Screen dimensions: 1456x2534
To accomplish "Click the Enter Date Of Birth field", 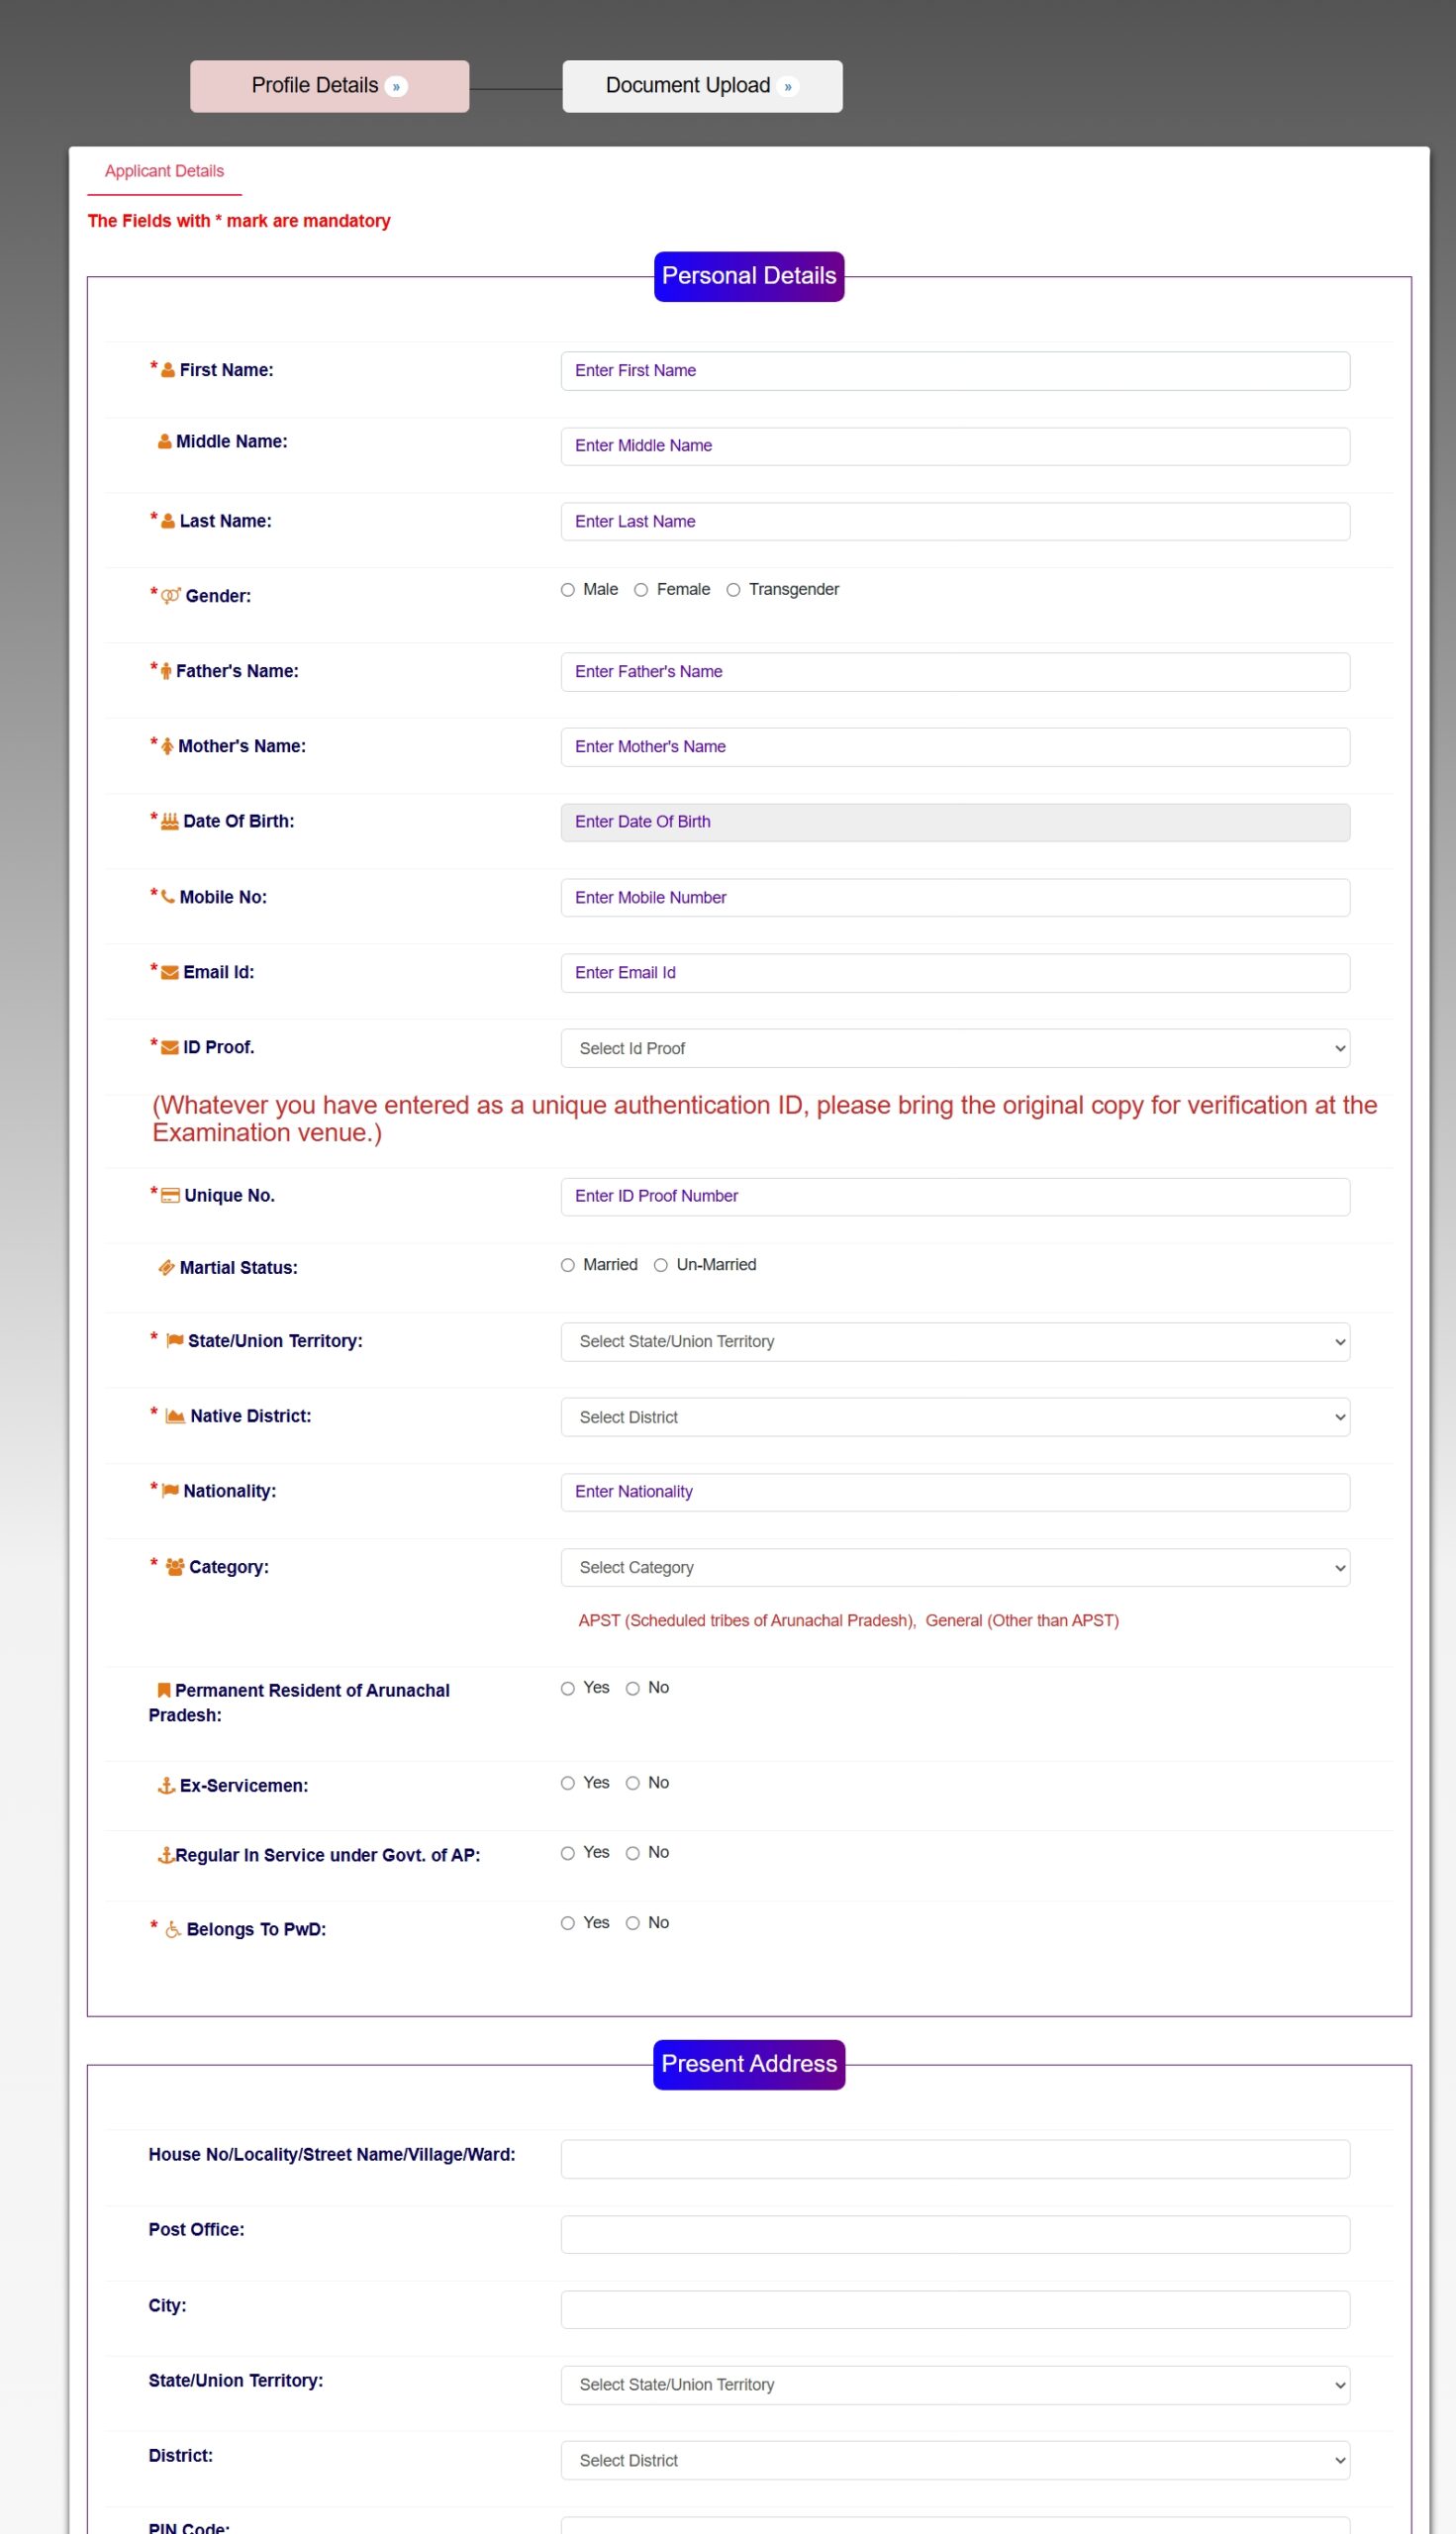I will [955, 822].
